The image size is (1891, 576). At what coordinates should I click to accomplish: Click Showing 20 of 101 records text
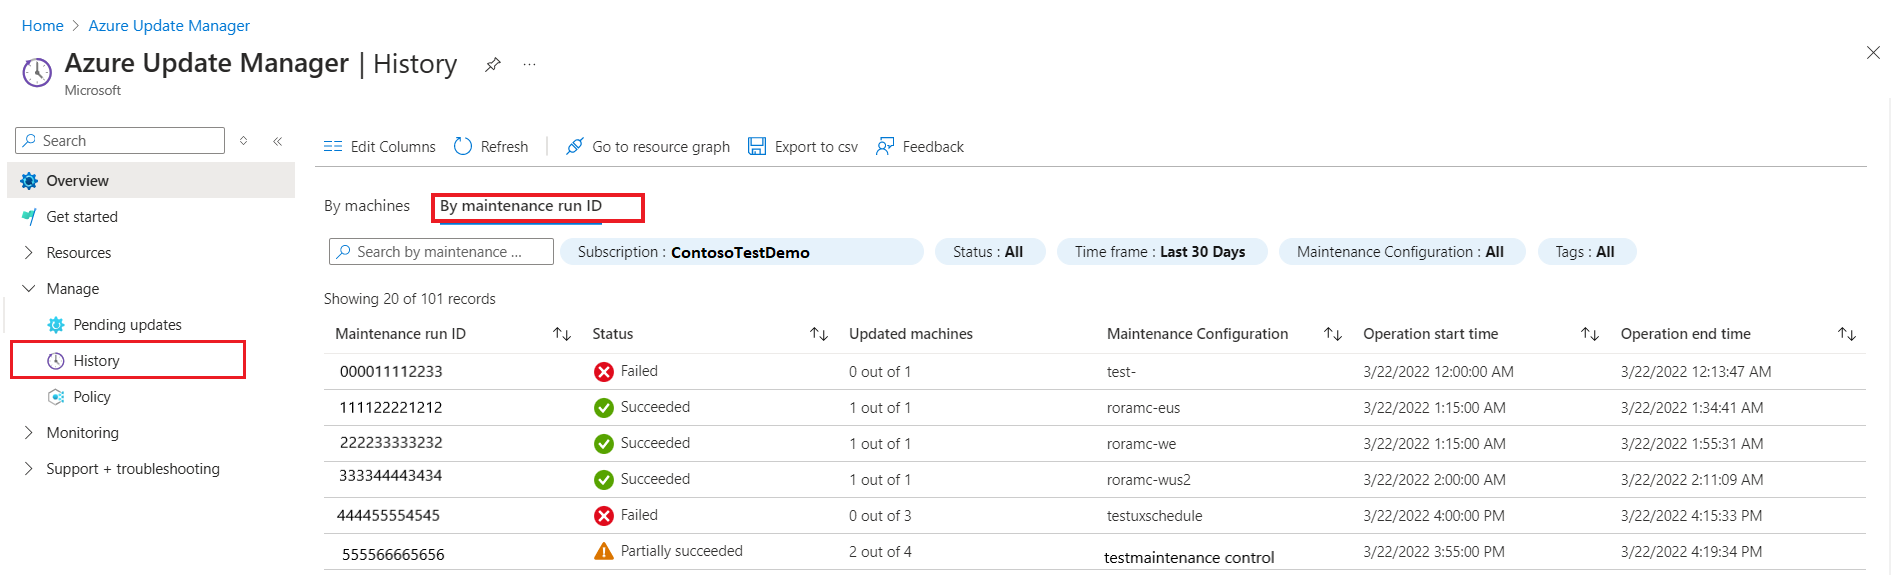point(409,299)
